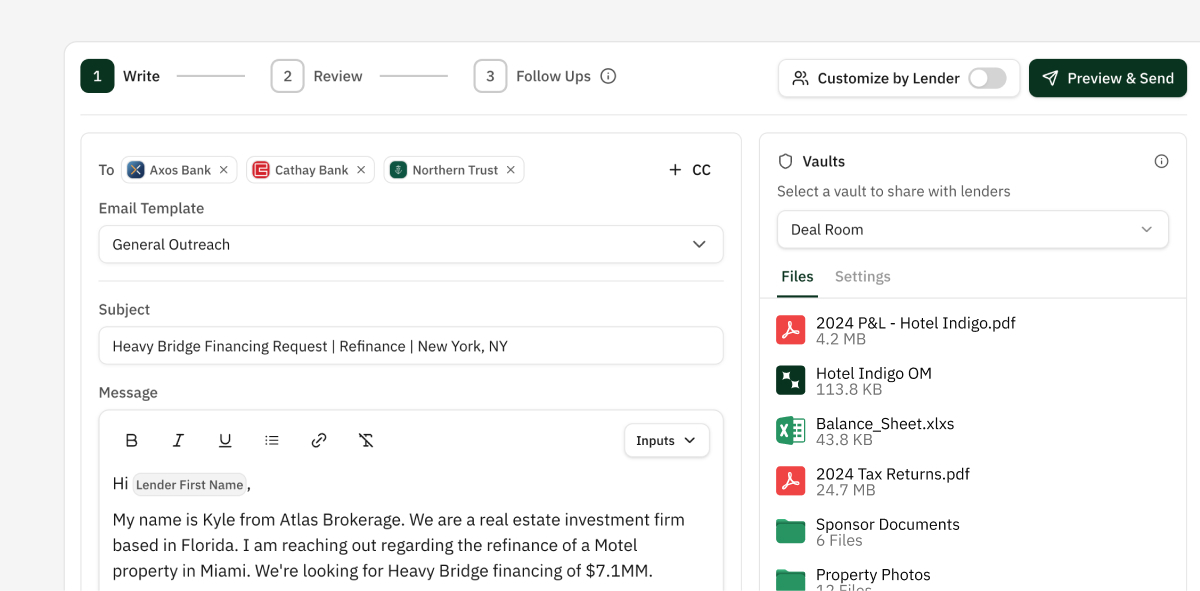Viewport: 1200px width, 591px height.
Task: Add CC recipients
Action: (690, 170)
